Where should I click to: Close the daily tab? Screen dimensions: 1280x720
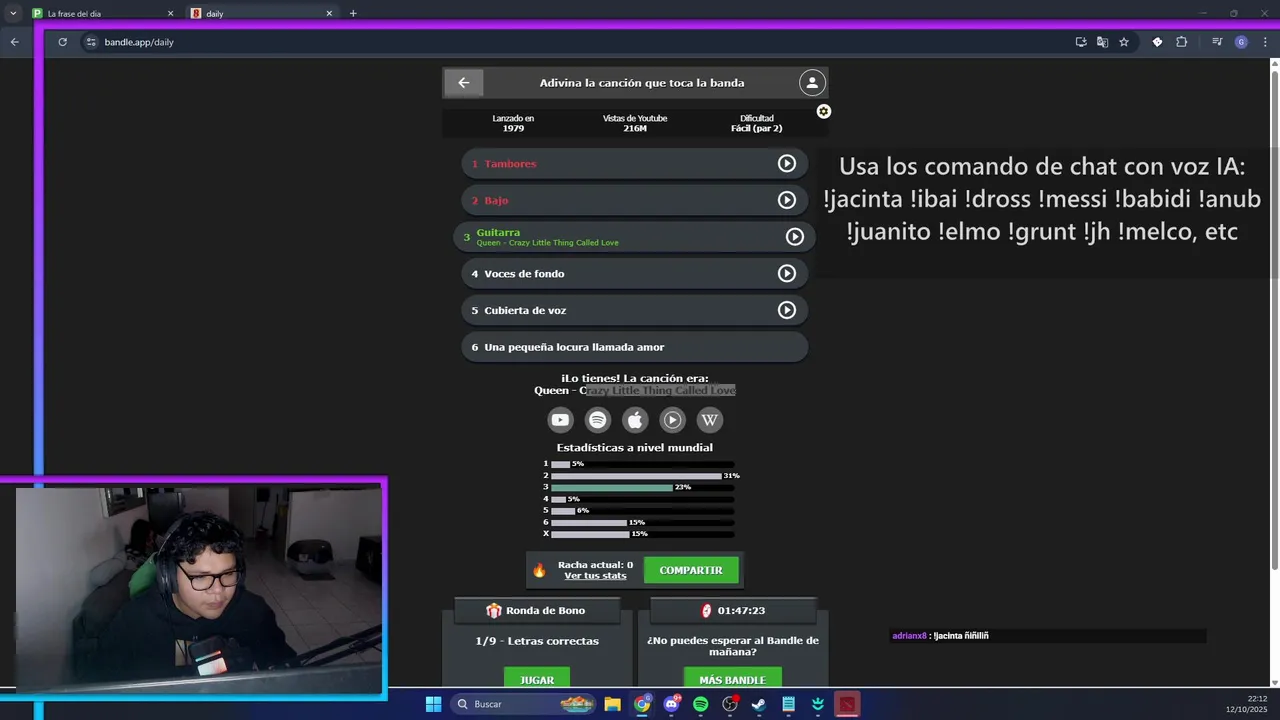click(x=329, y=14)
